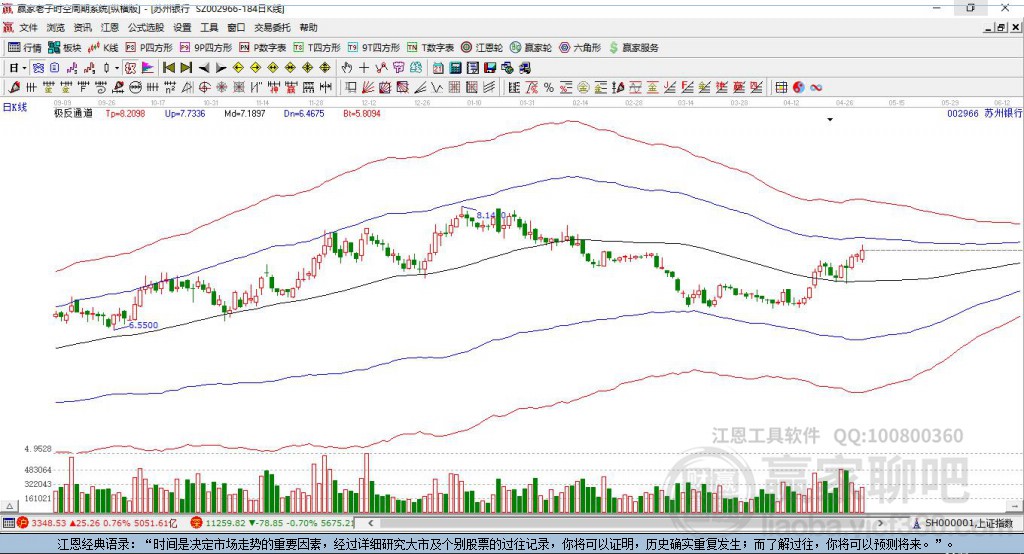Open the P数字表 number table
The height and width of the screenshot is (554, 1024).
(263, 48)
